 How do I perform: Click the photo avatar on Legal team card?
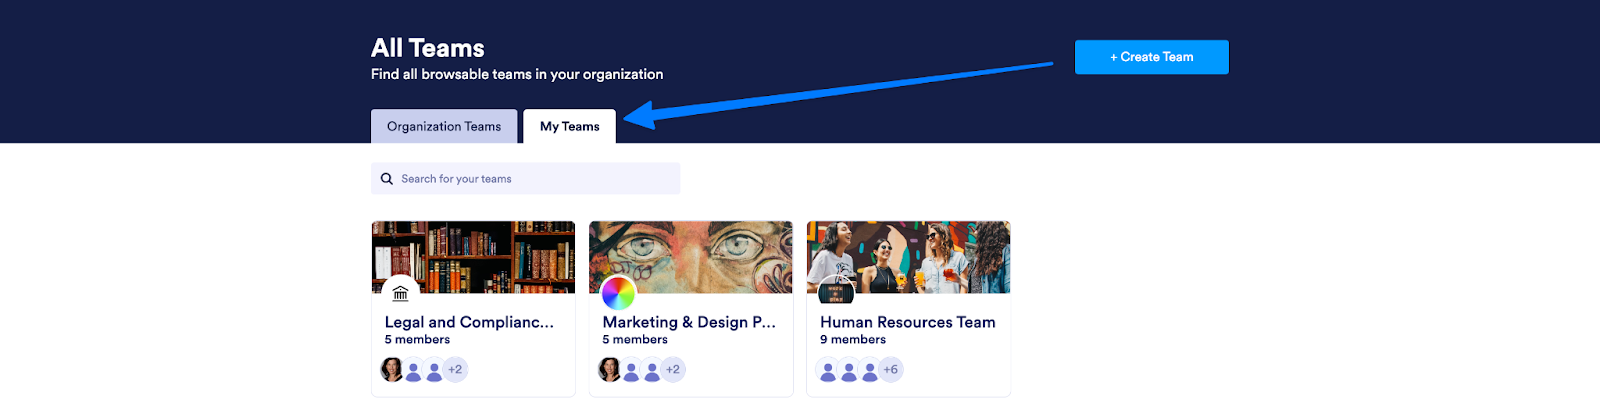(392, 370)
